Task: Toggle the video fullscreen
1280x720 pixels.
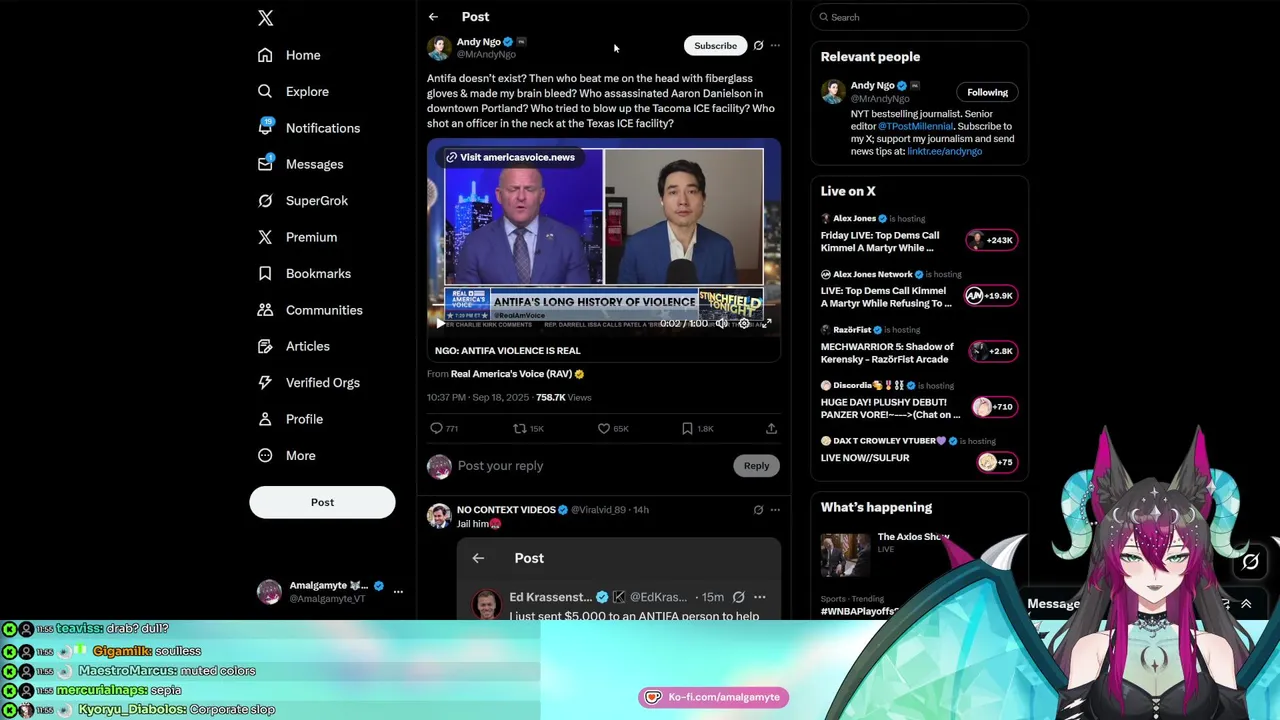Action: pos(766,323)
